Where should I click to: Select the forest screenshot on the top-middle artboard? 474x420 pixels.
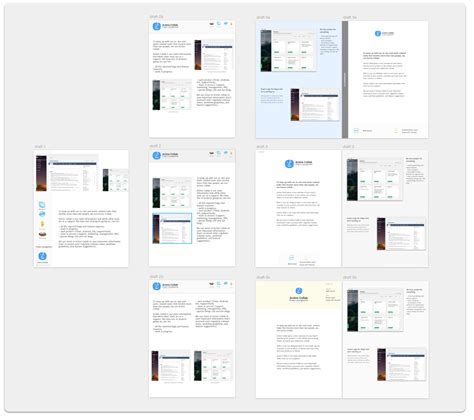[x=172, y=95]
